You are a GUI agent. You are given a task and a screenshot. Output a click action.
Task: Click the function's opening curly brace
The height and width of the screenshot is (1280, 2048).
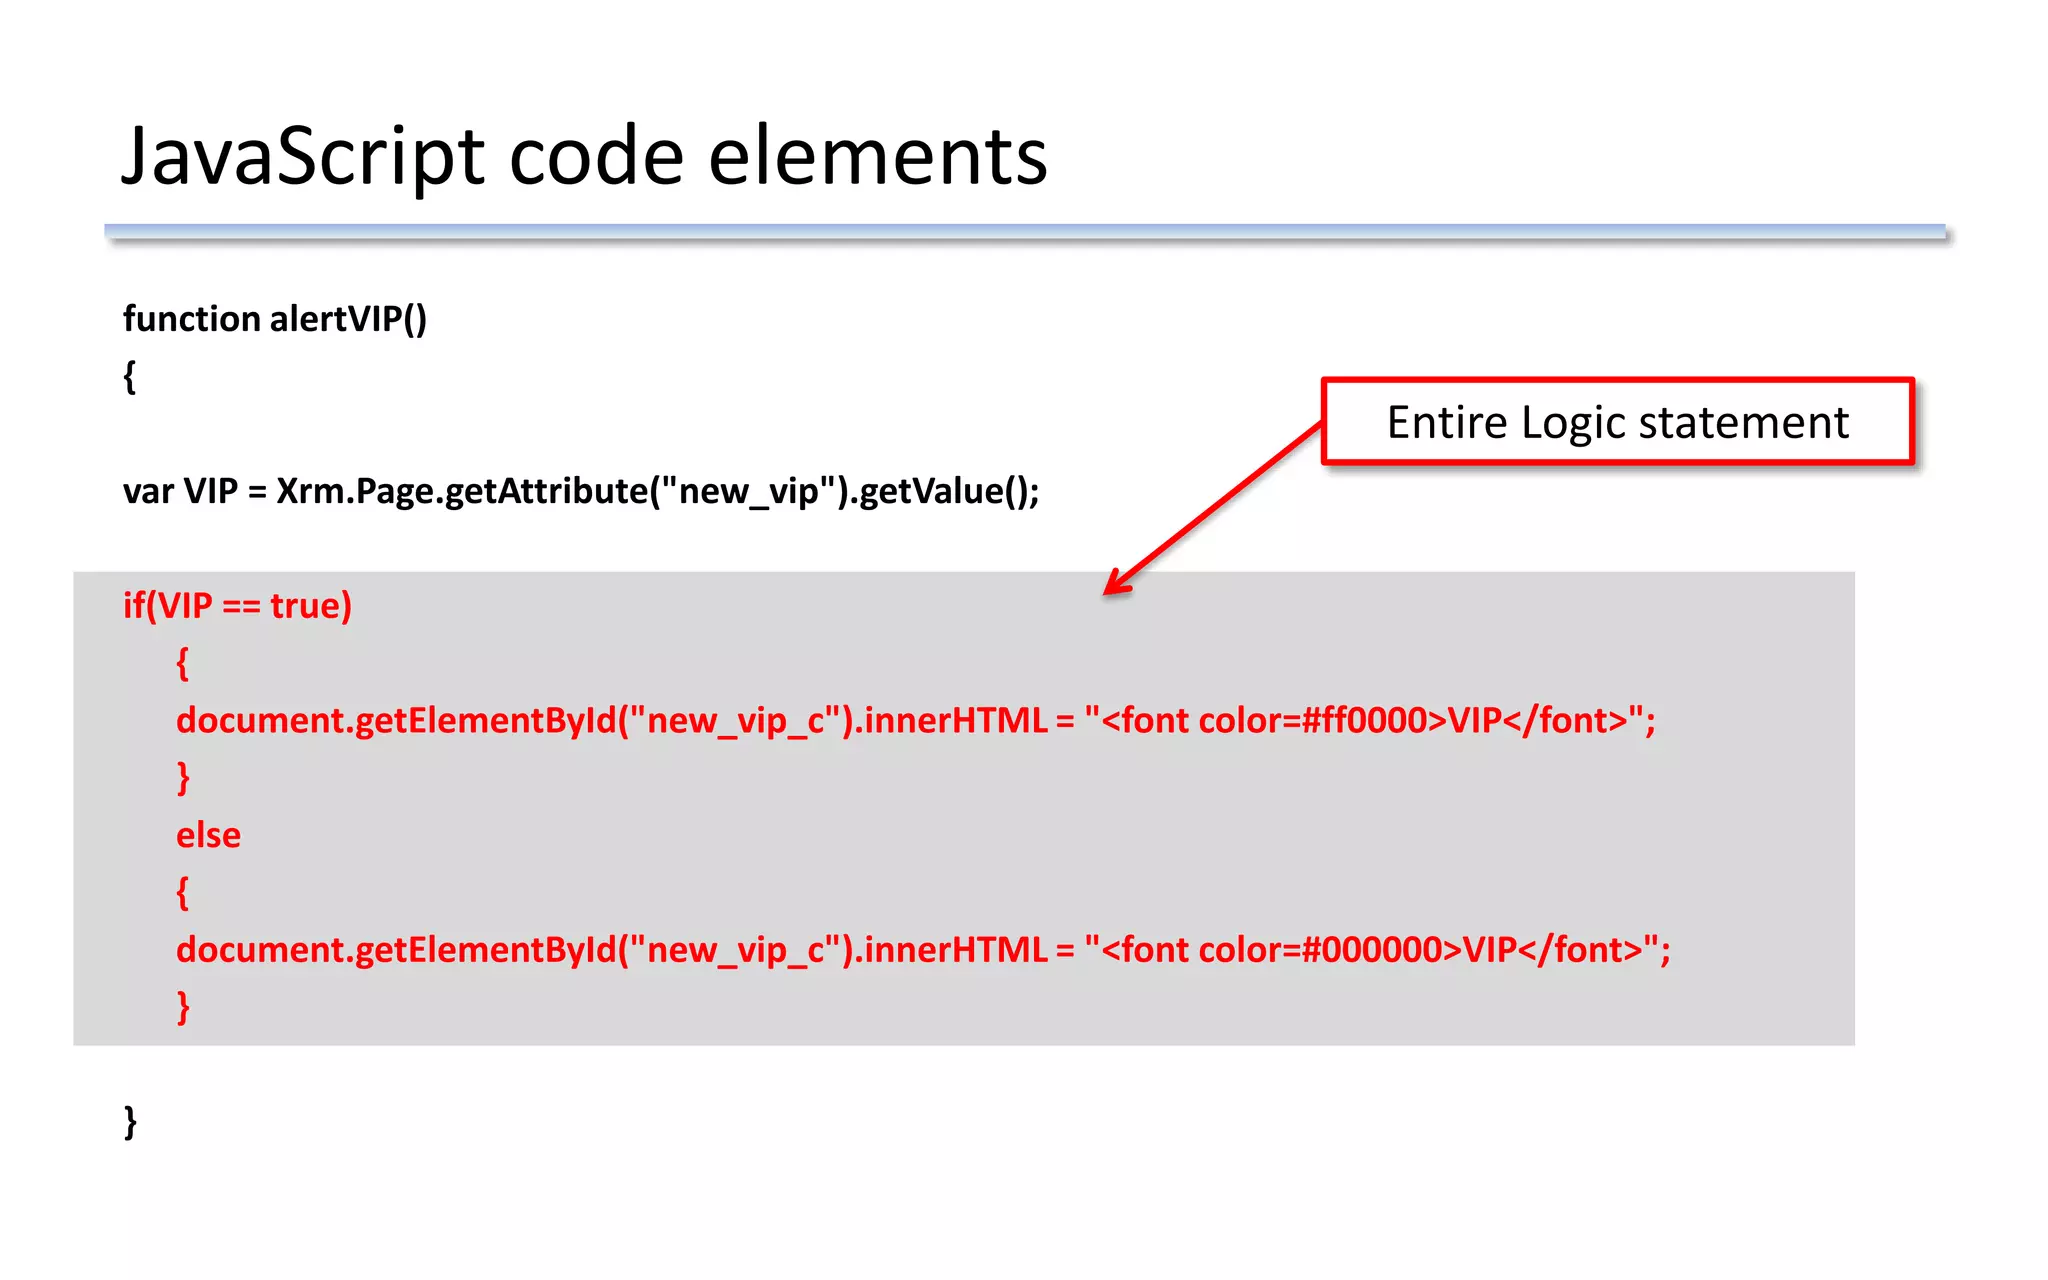[x=129, y=377]
